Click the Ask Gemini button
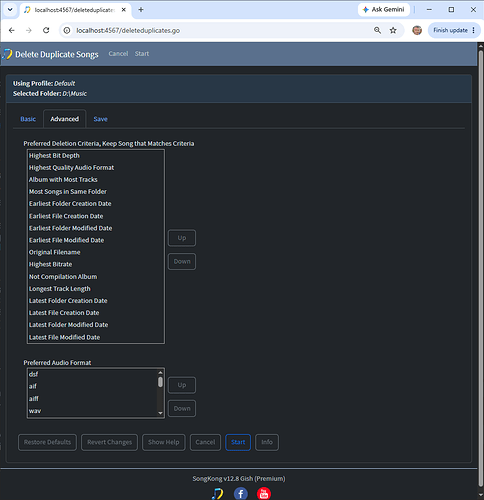484x500 pixels. point(384,10)
